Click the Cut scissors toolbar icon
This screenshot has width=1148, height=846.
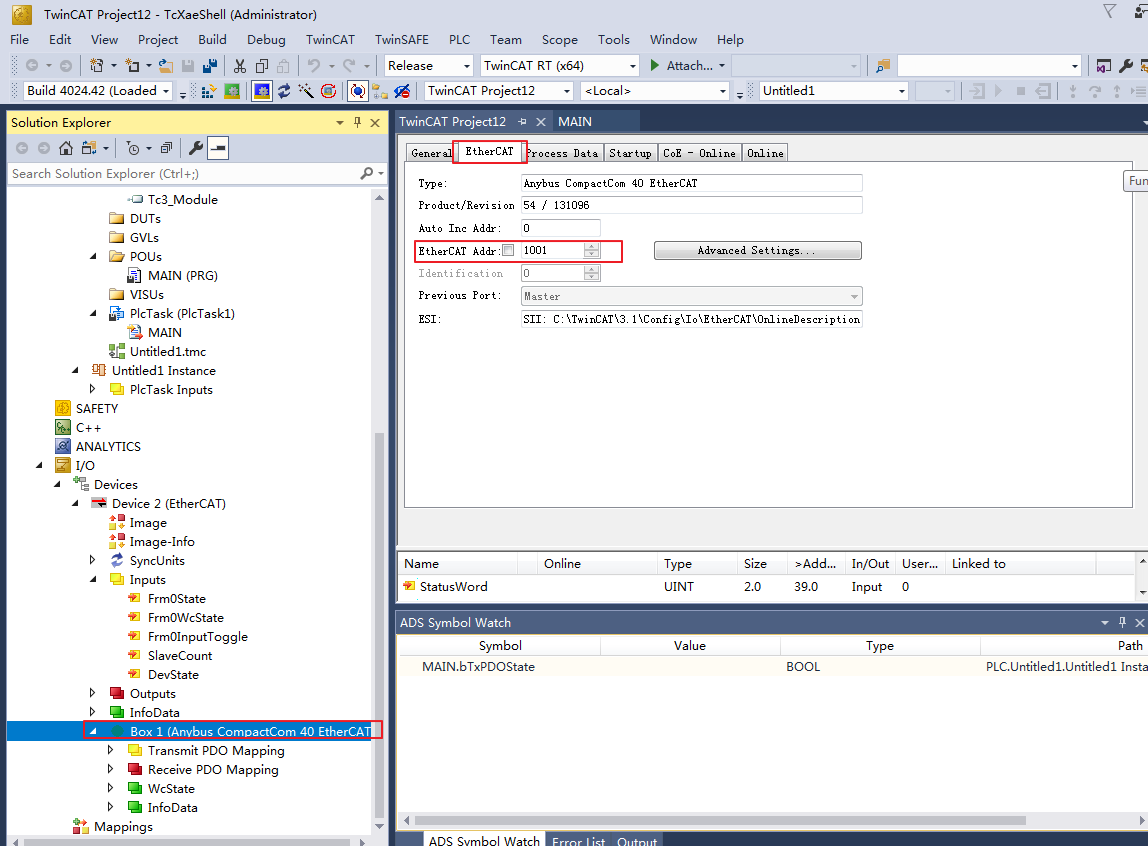[239, 66]
